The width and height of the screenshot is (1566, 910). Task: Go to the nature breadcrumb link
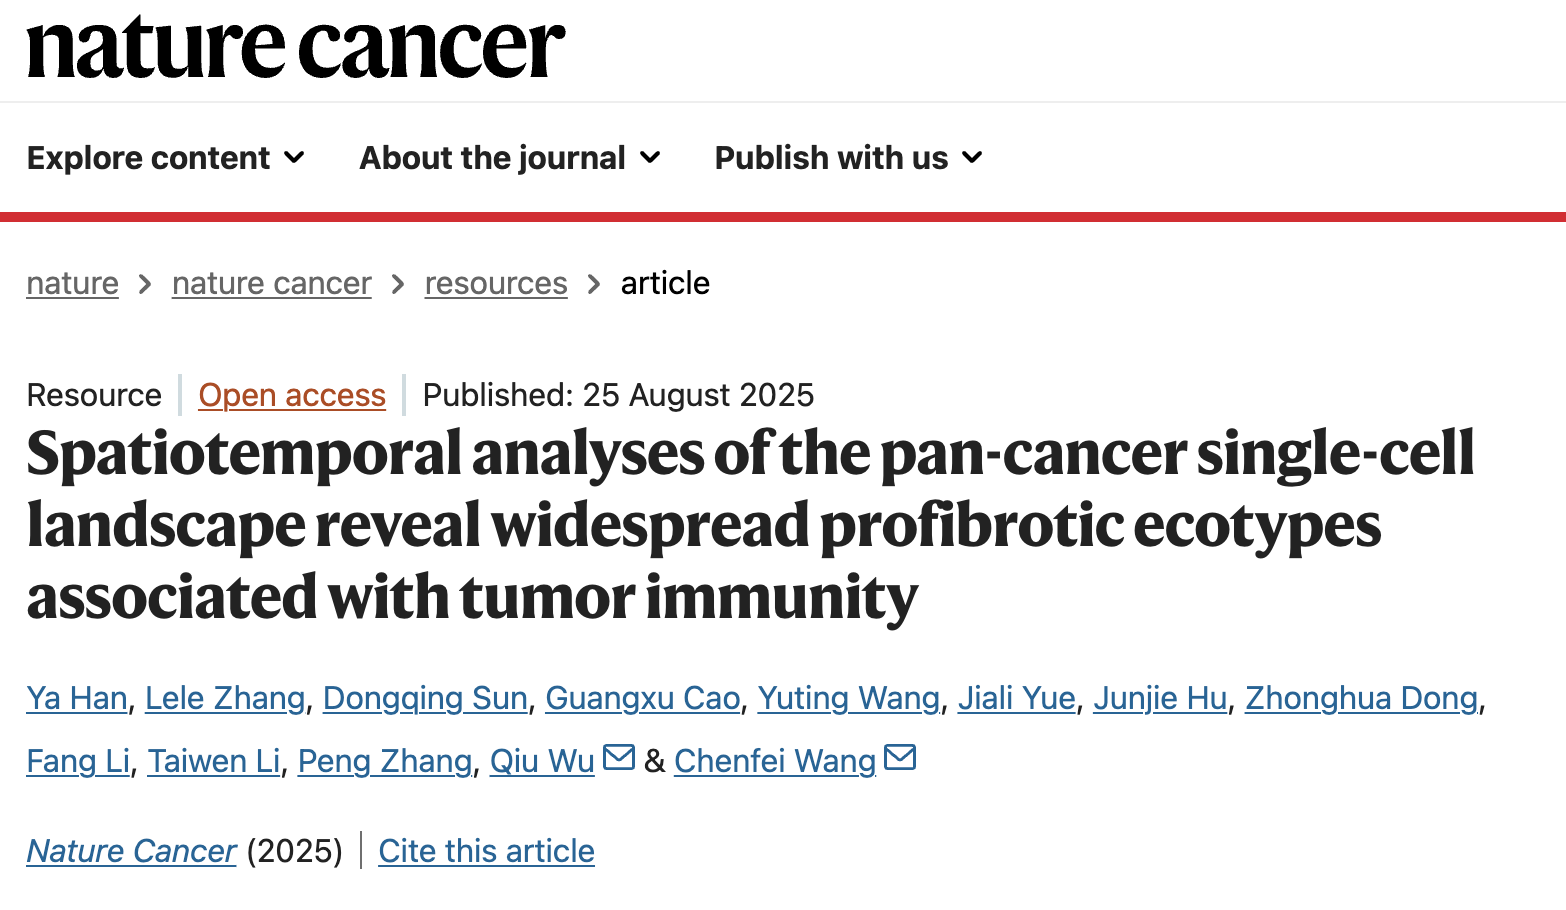[x=73, y=284]
